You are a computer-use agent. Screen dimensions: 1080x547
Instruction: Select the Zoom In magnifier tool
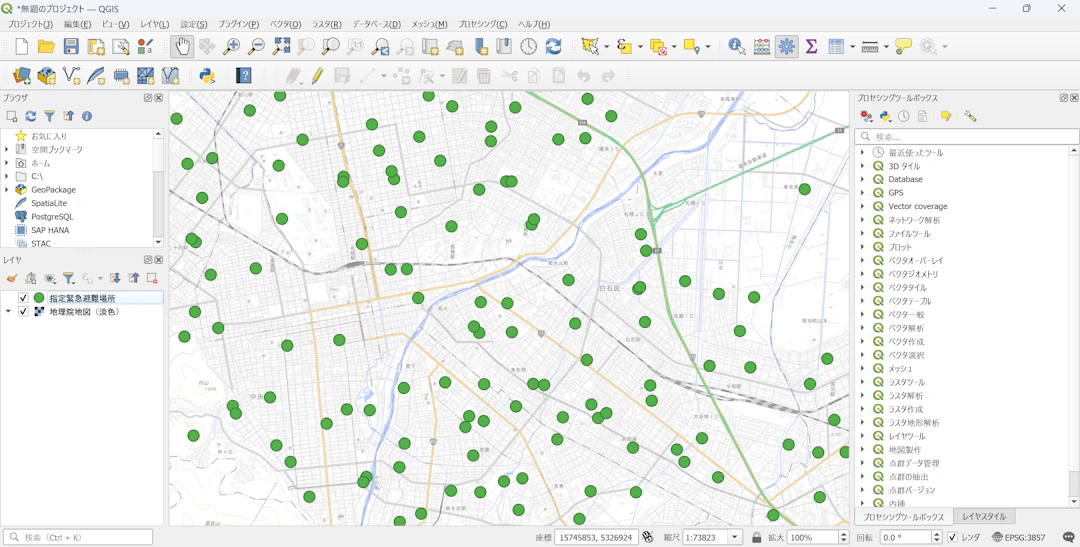(231, 46)
